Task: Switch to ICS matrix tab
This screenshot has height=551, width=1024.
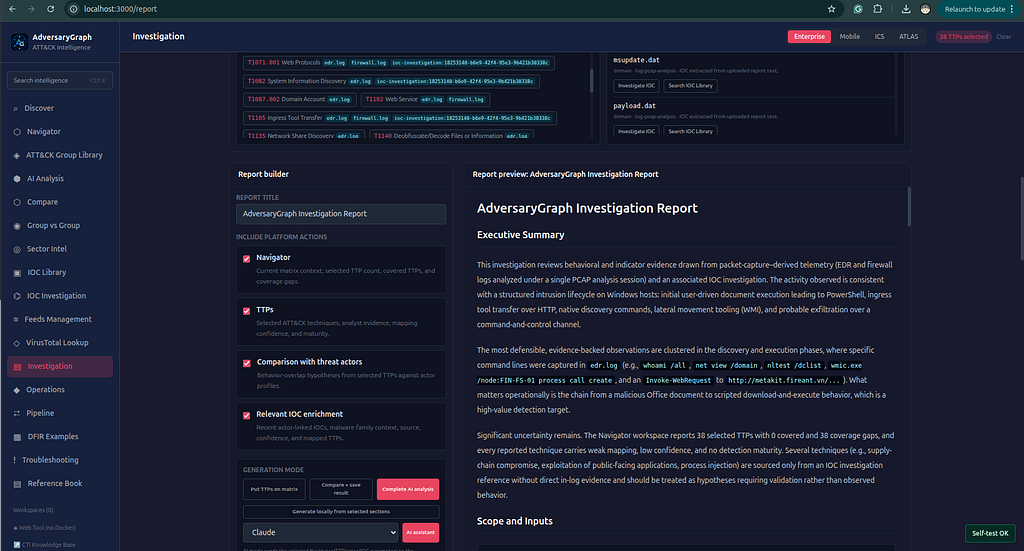Action: coord(880,37)
